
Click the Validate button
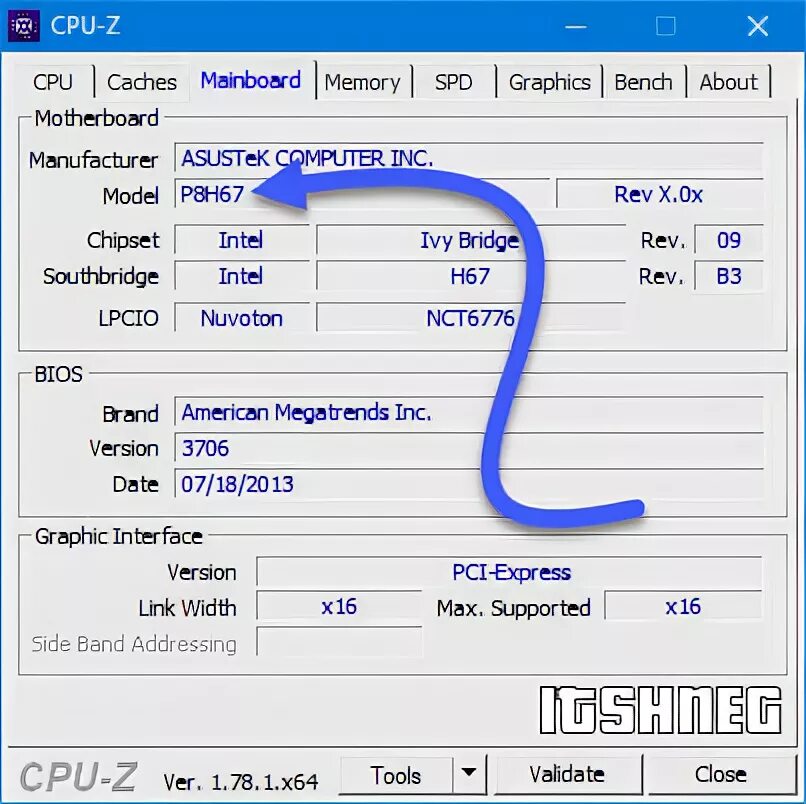click(x=567, y=775)
